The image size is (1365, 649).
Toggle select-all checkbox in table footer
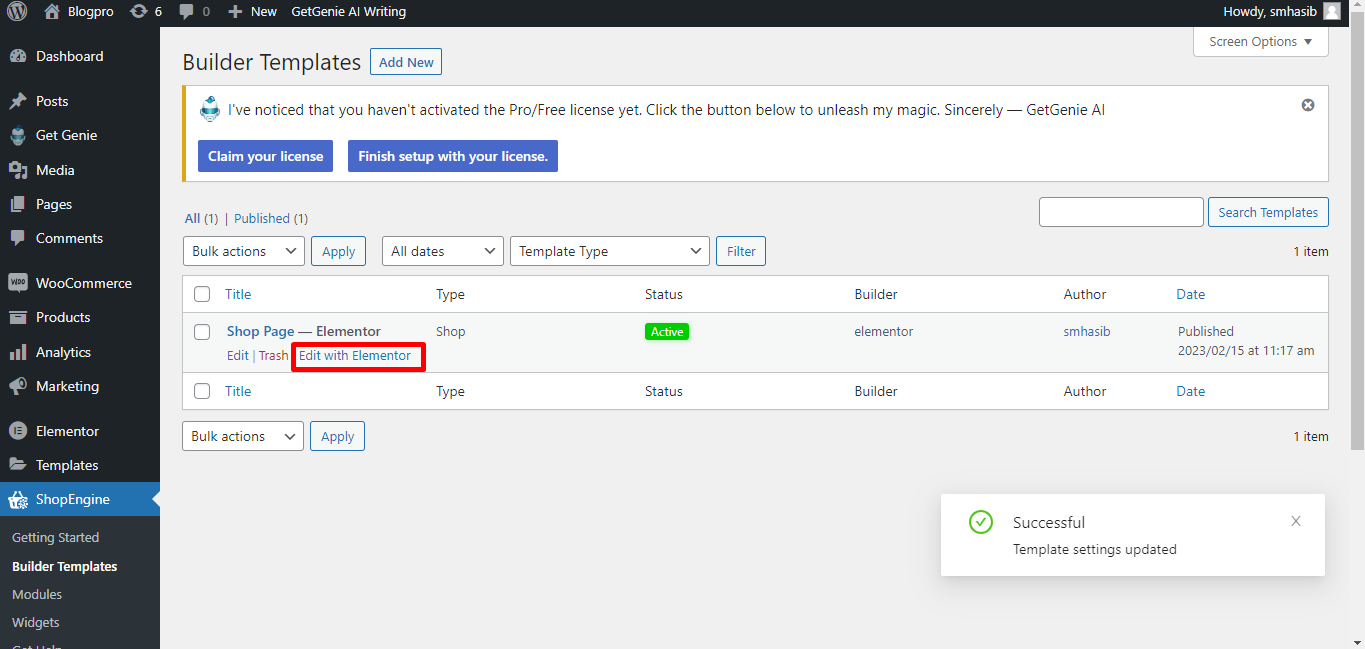[202, 391]
